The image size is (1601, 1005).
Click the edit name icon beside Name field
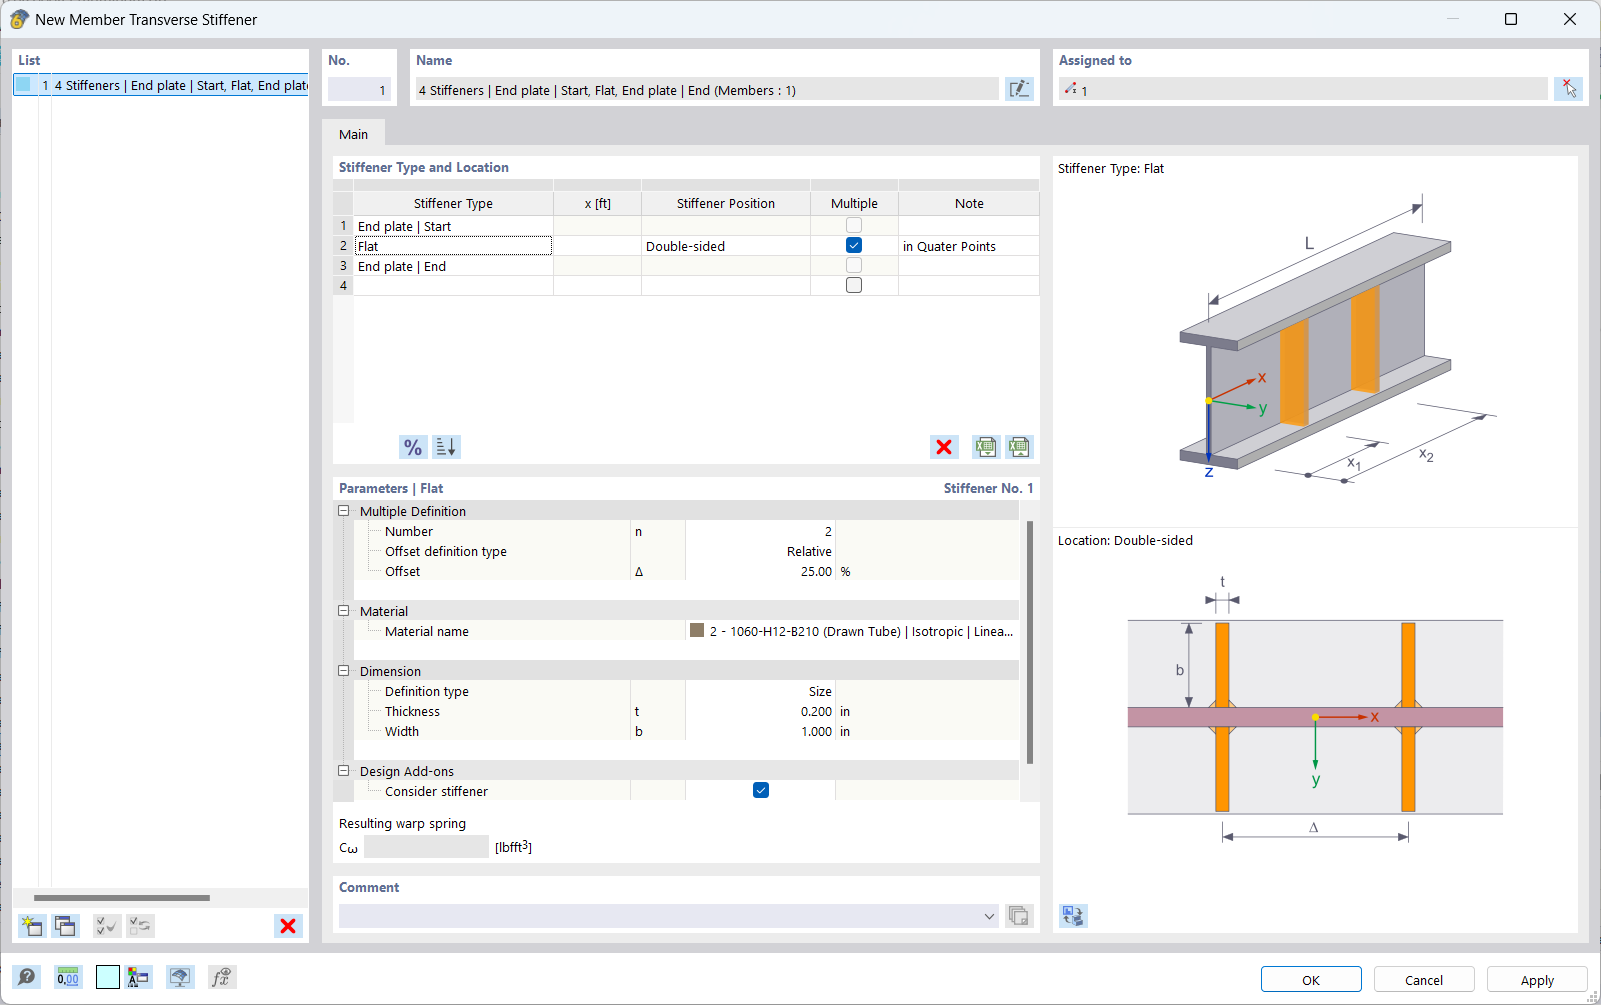click(1019, 89)
